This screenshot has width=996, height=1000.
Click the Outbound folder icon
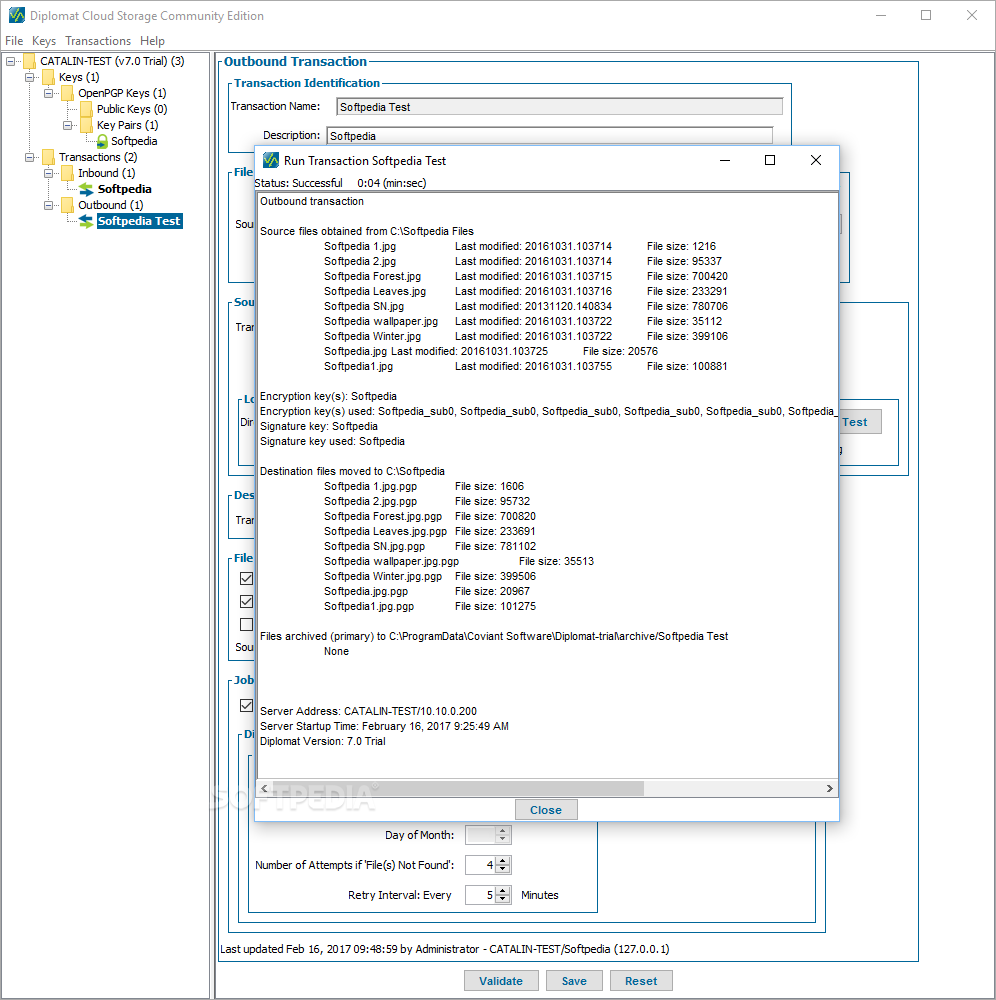(68, 205)
